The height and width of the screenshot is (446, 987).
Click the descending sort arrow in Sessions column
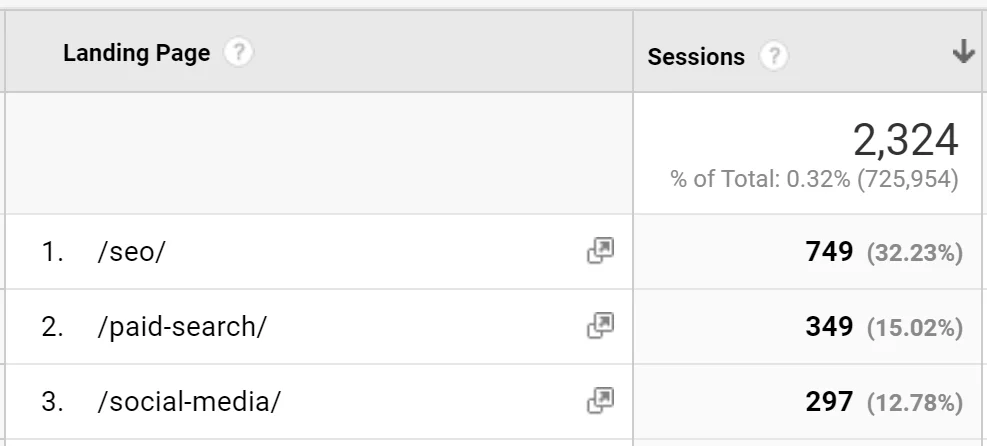click(963, 53)
